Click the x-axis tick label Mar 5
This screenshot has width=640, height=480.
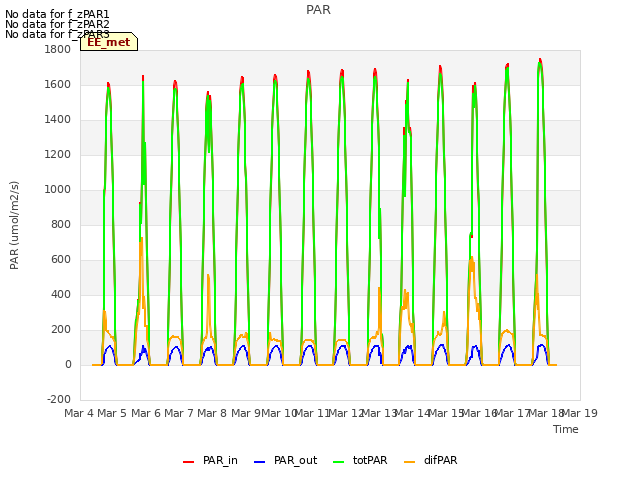click(x=112, y=413)
